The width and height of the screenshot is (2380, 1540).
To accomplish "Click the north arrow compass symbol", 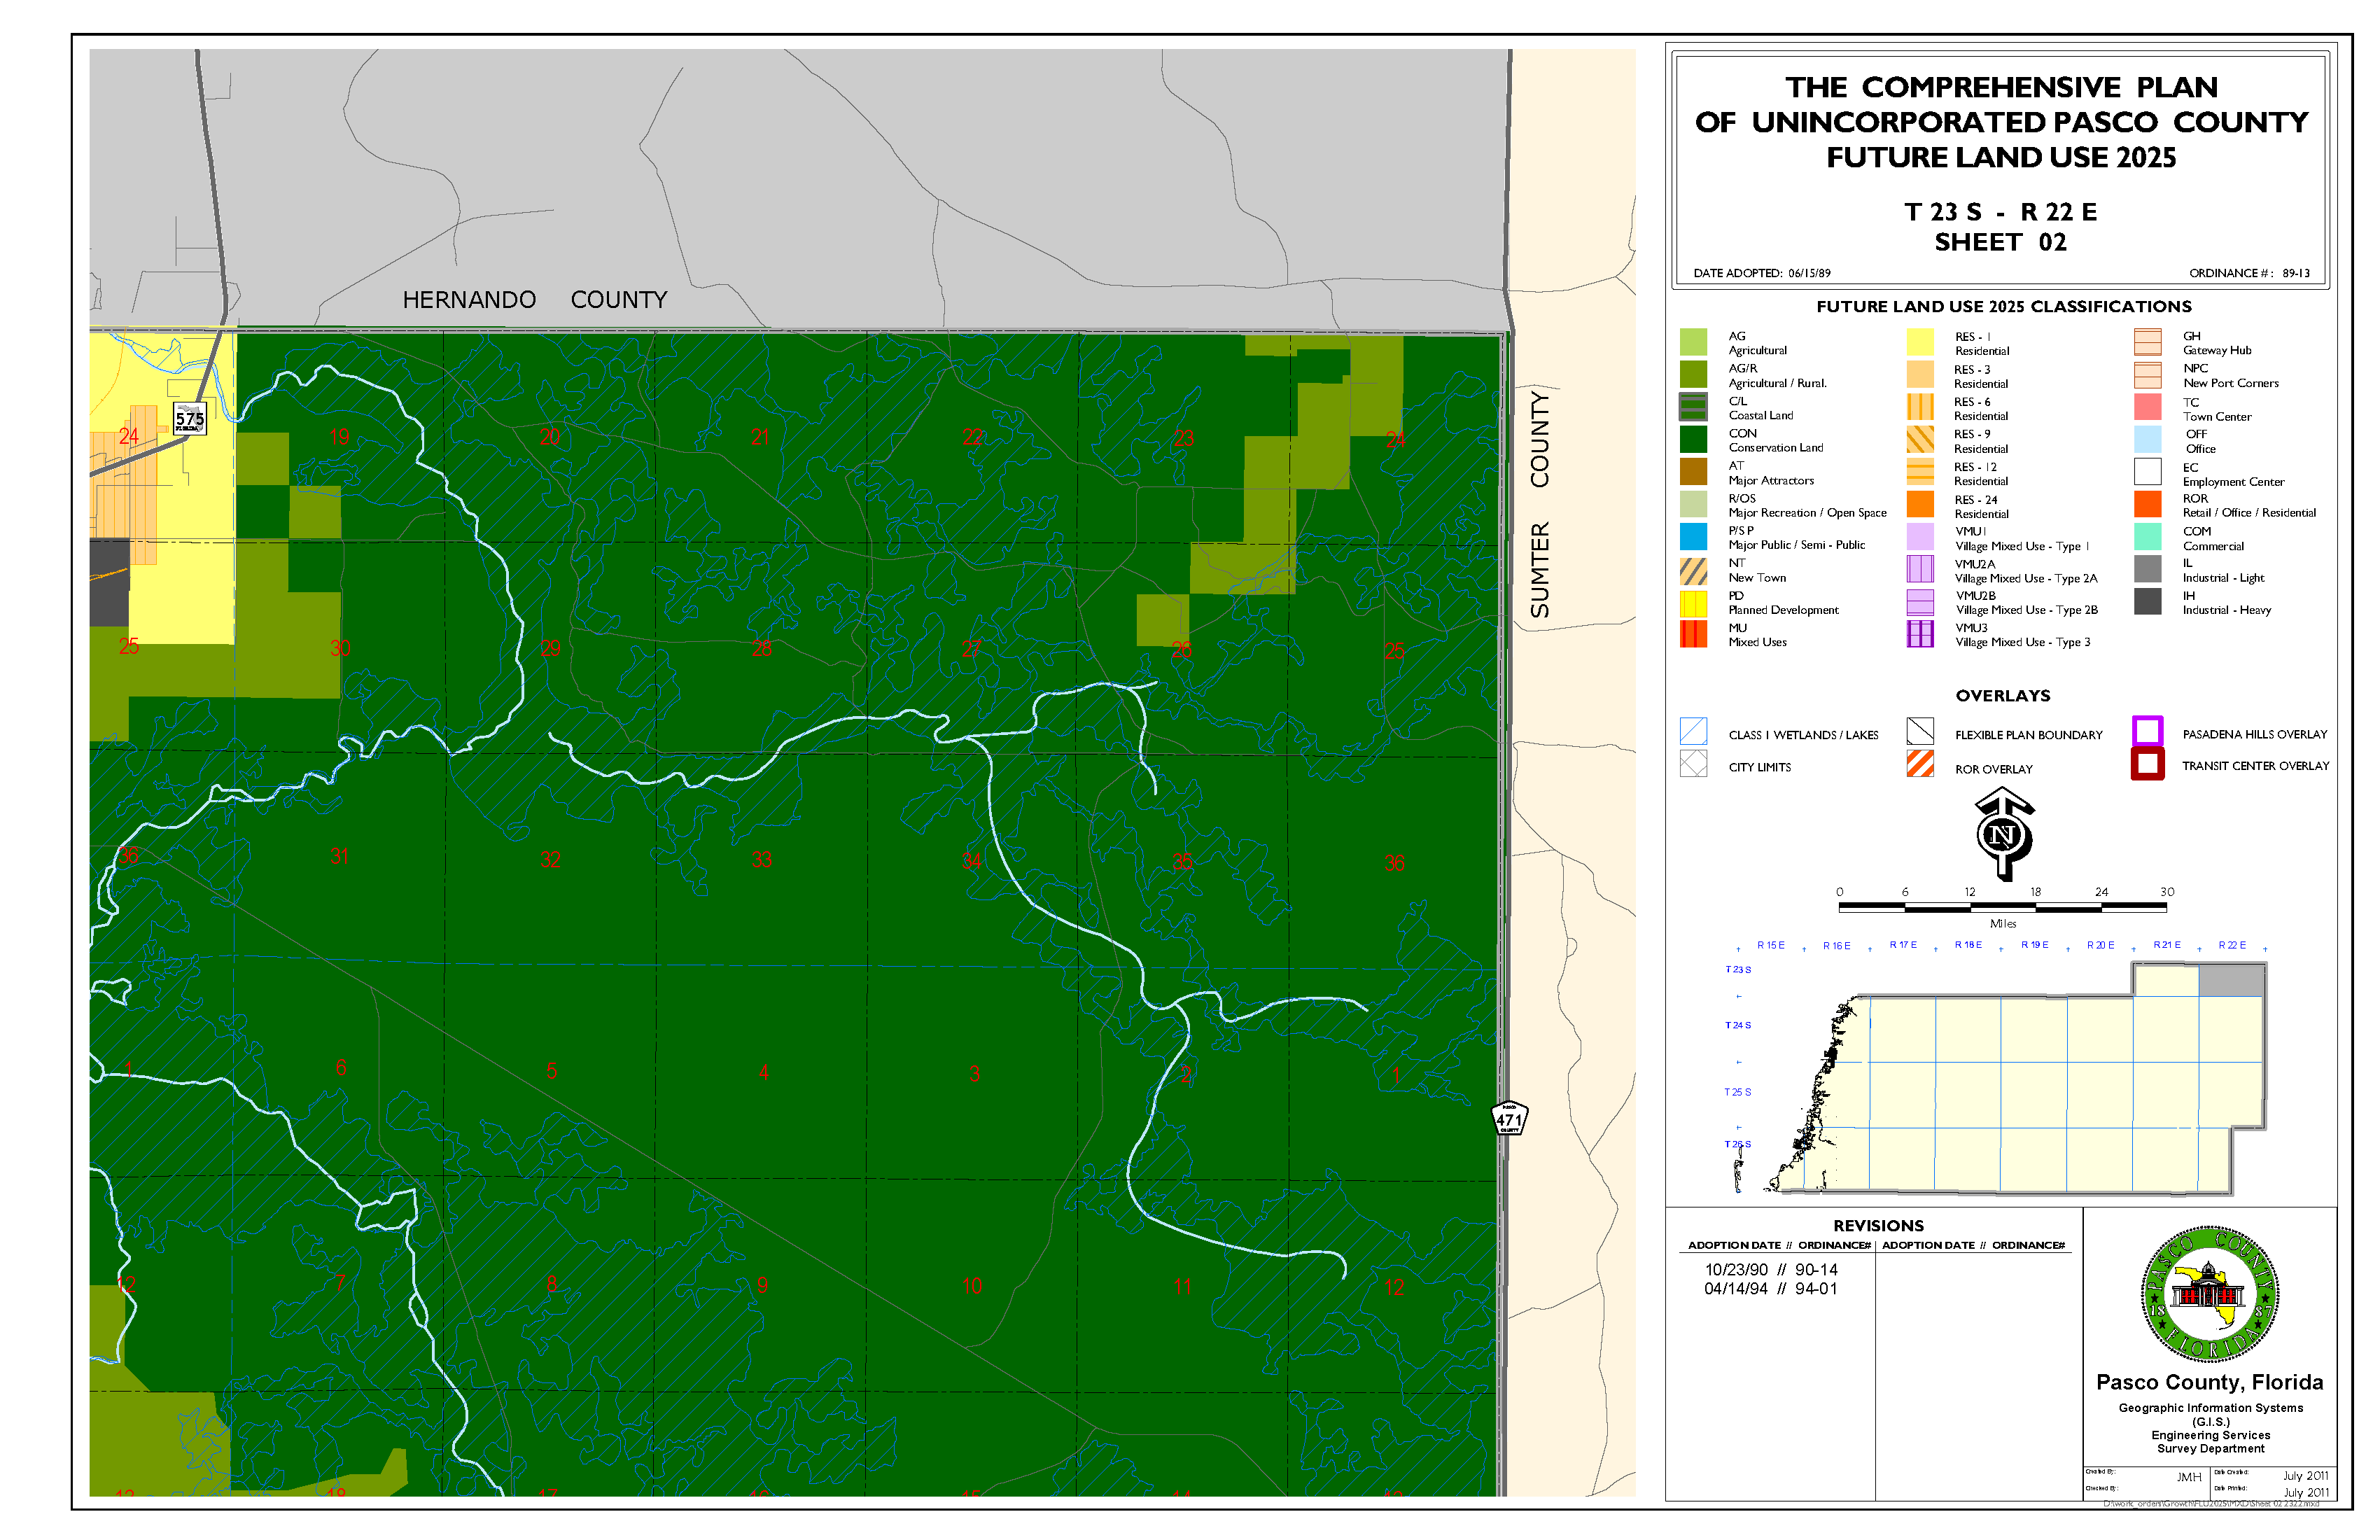I will click(x=2003, y=834).
